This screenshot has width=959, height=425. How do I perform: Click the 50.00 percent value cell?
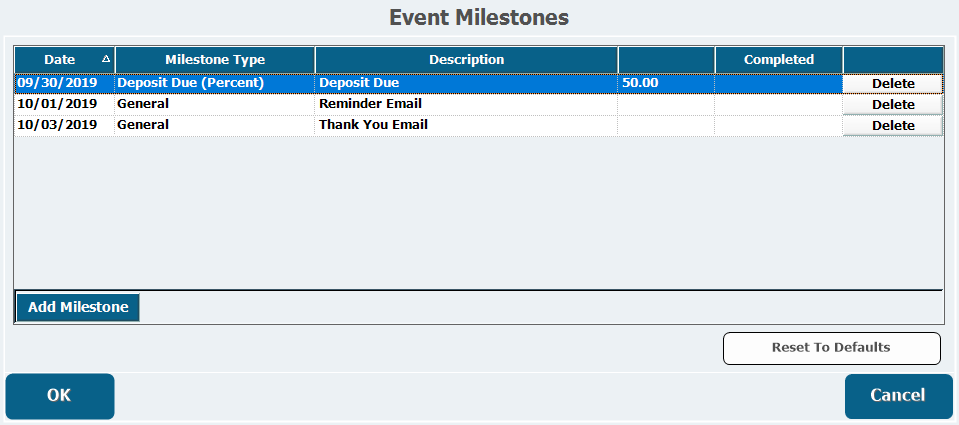[x=640, y=84]
